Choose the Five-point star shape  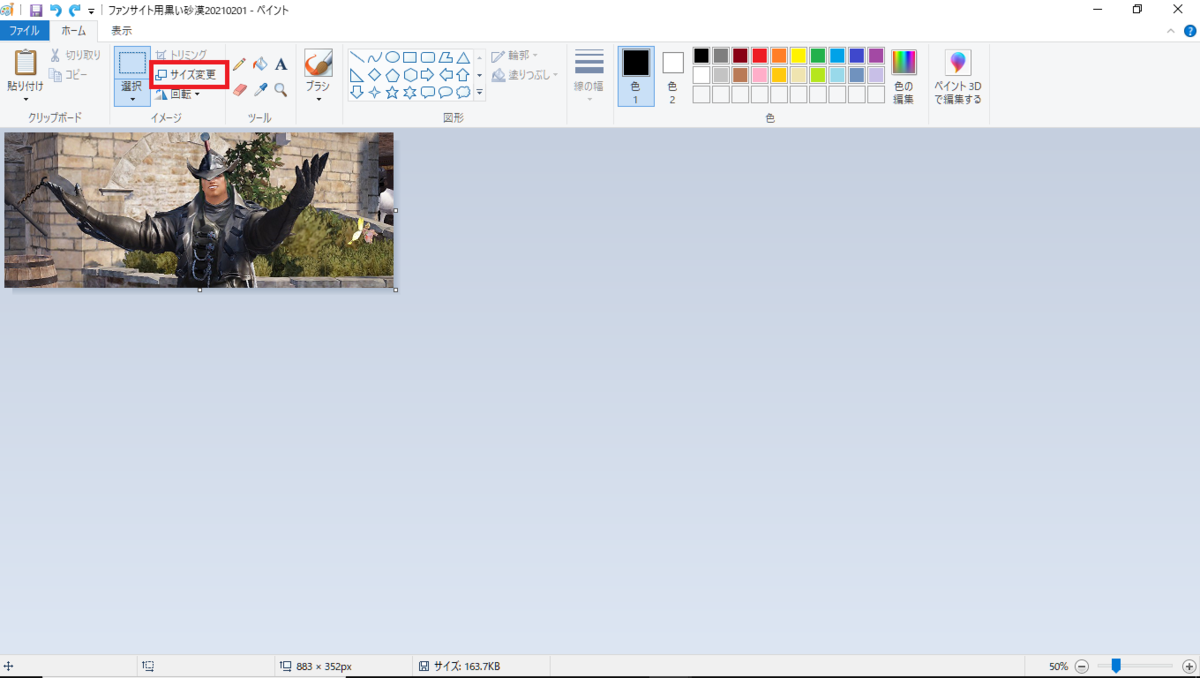(x=392, y=93)
